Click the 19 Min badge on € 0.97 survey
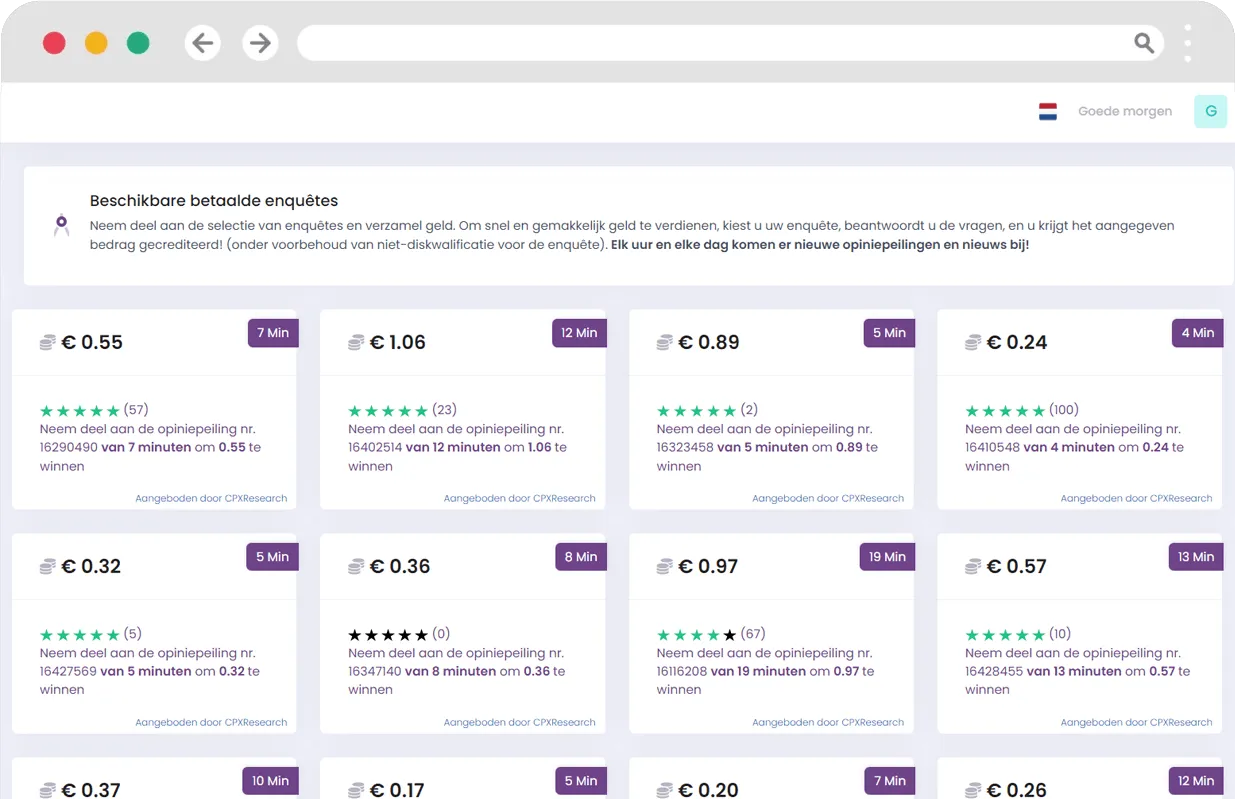This screenshot has width=1235, height=799. pyautogui.click(x=887, y=557)
